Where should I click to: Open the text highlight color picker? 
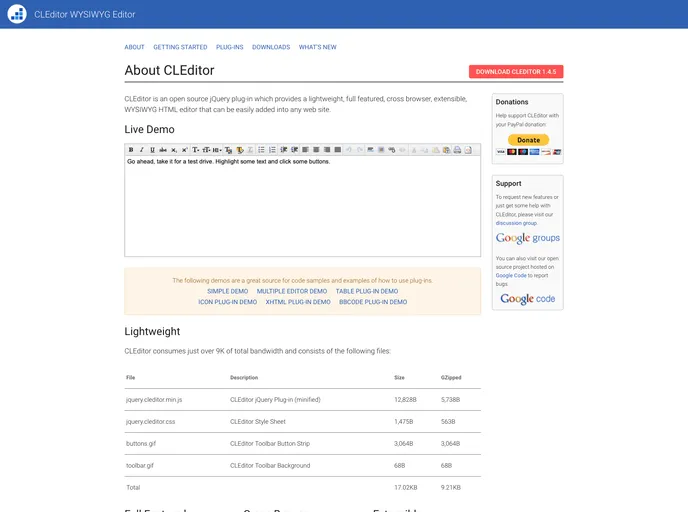(x=240, y=150)
